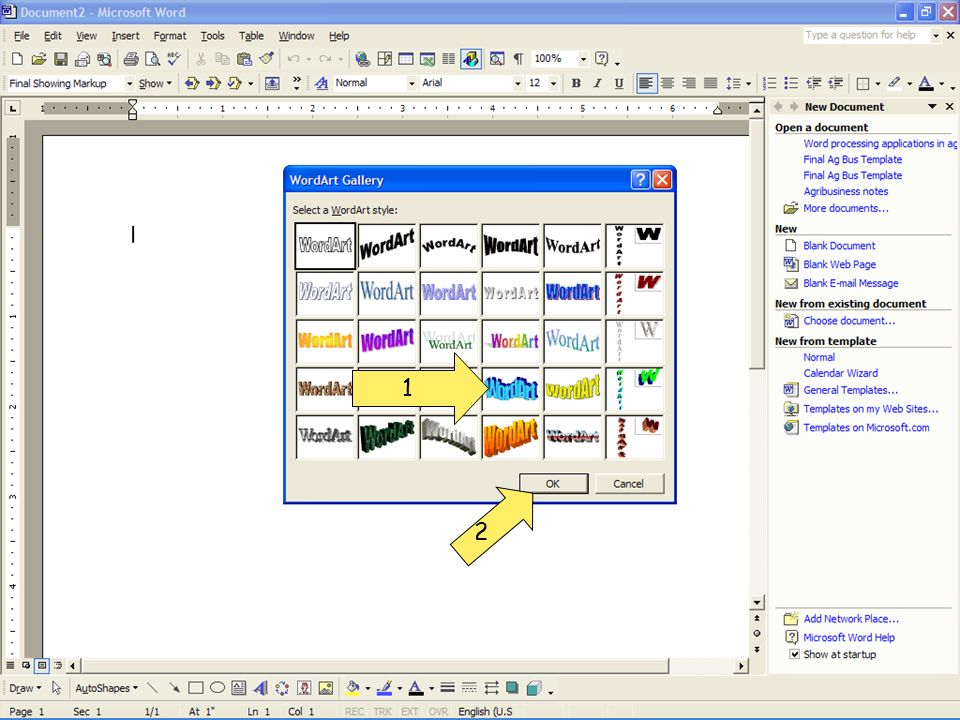Click the Highlight color pen in Formatting toolbar
Viewport: 960px width, 720px height.
(894, 83)
